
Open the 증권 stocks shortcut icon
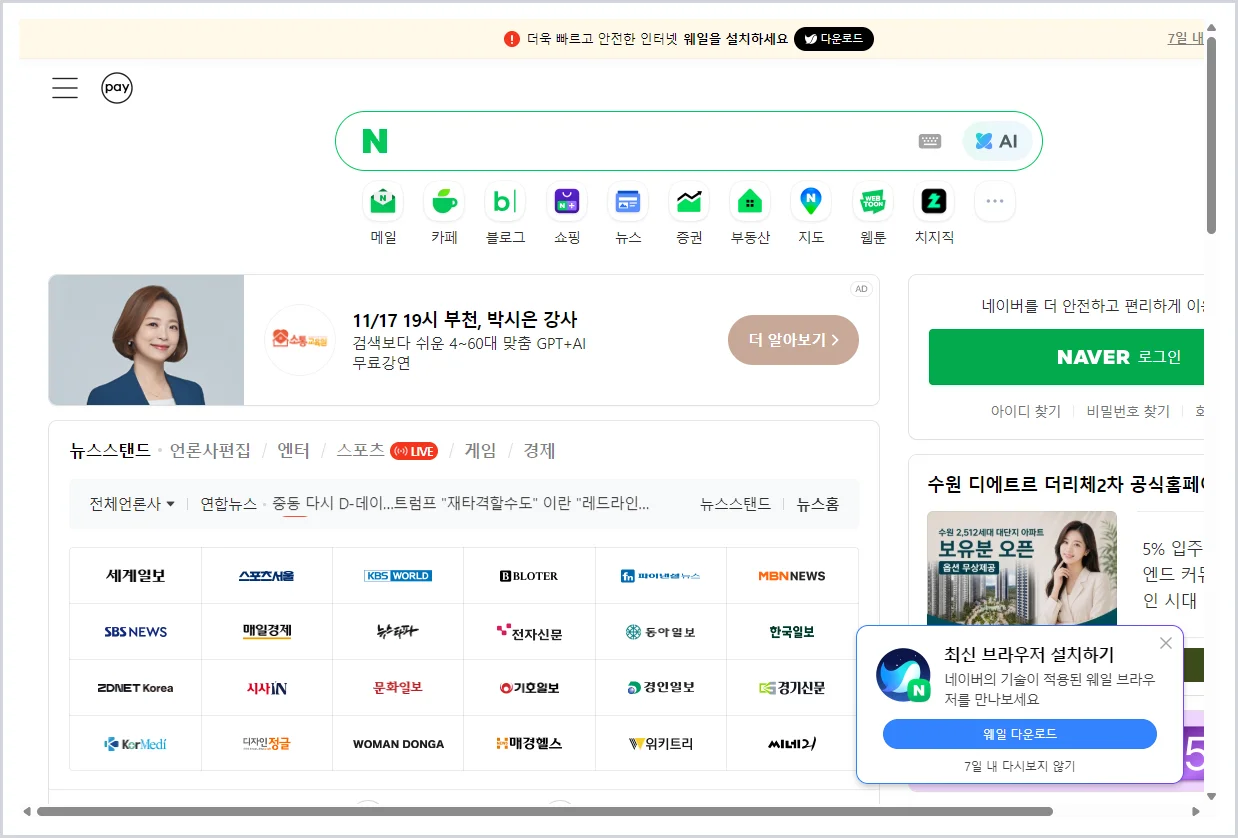(689, 202)
